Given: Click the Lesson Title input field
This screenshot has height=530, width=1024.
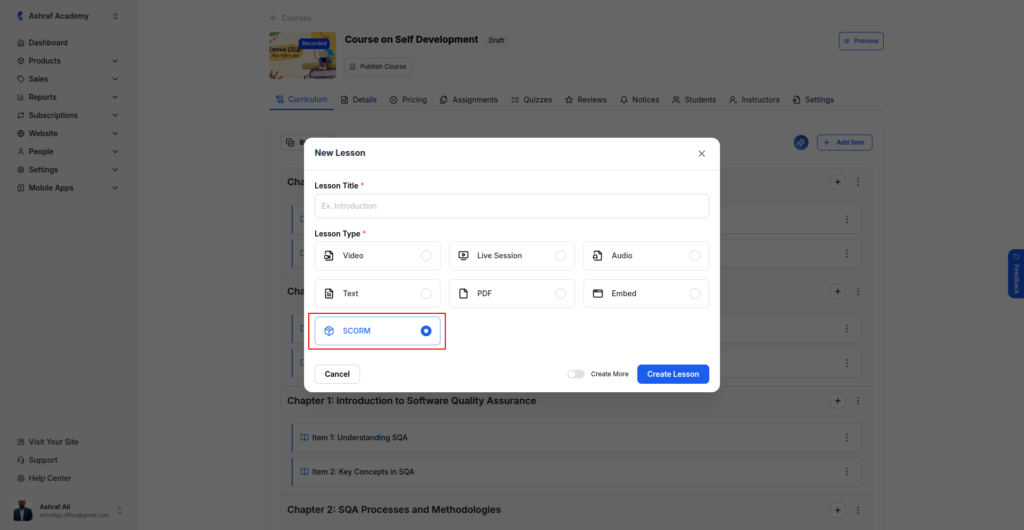Looking at the screenshot, I should [511, 206].
